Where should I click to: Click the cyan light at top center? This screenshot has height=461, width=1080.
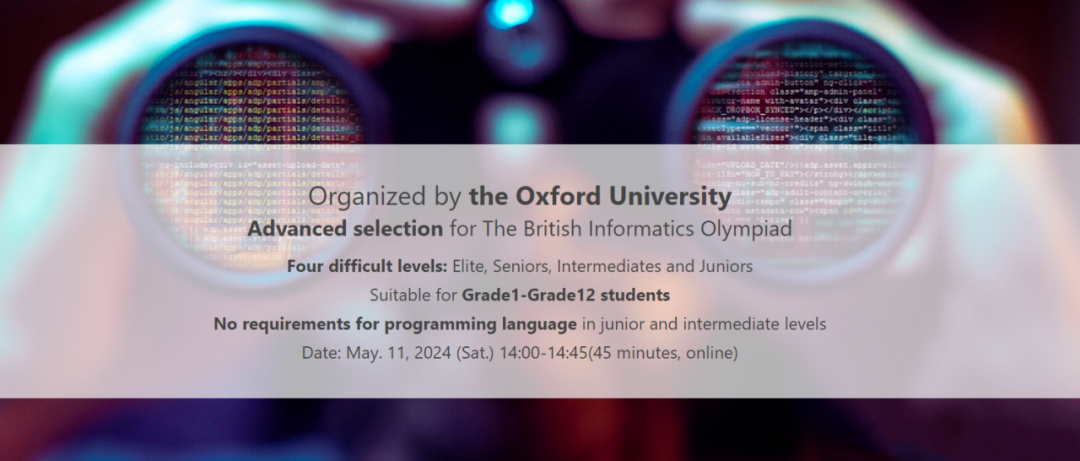click(510, 13)
